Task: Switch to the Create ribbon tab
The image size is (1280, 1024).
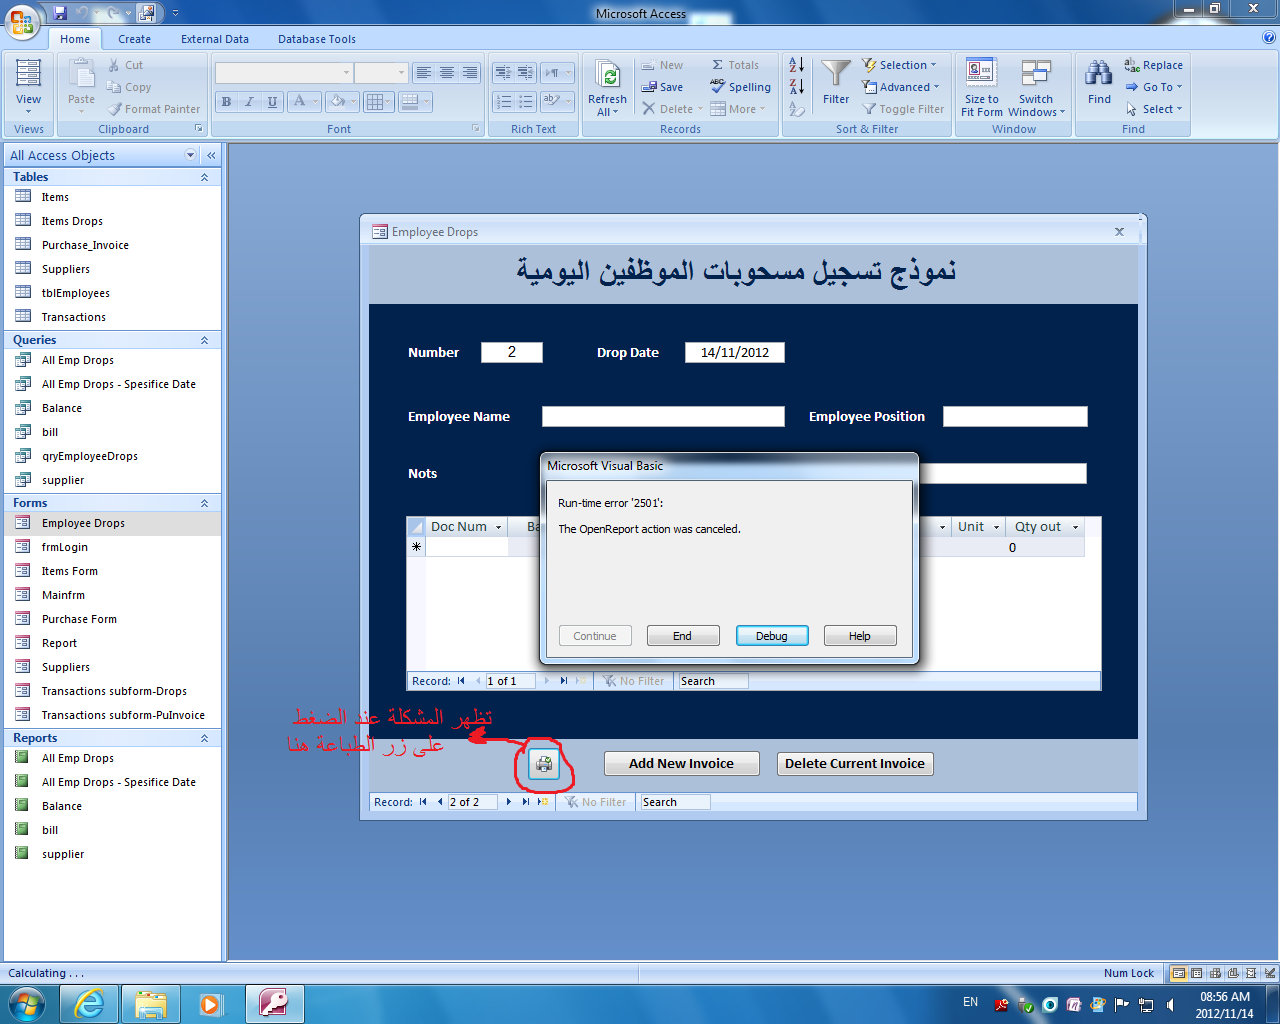Action: click(x=134, y=39)
